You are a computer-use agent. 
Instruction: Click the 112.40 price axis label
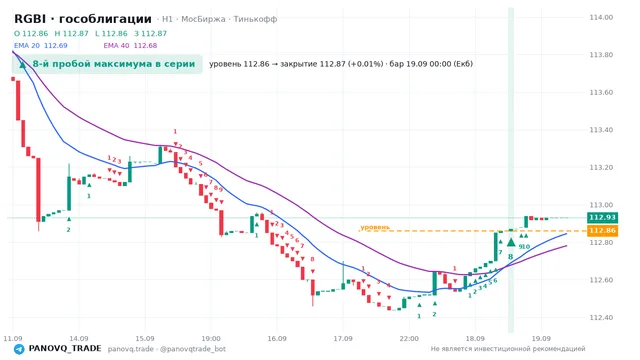click(x=601, y=318)
